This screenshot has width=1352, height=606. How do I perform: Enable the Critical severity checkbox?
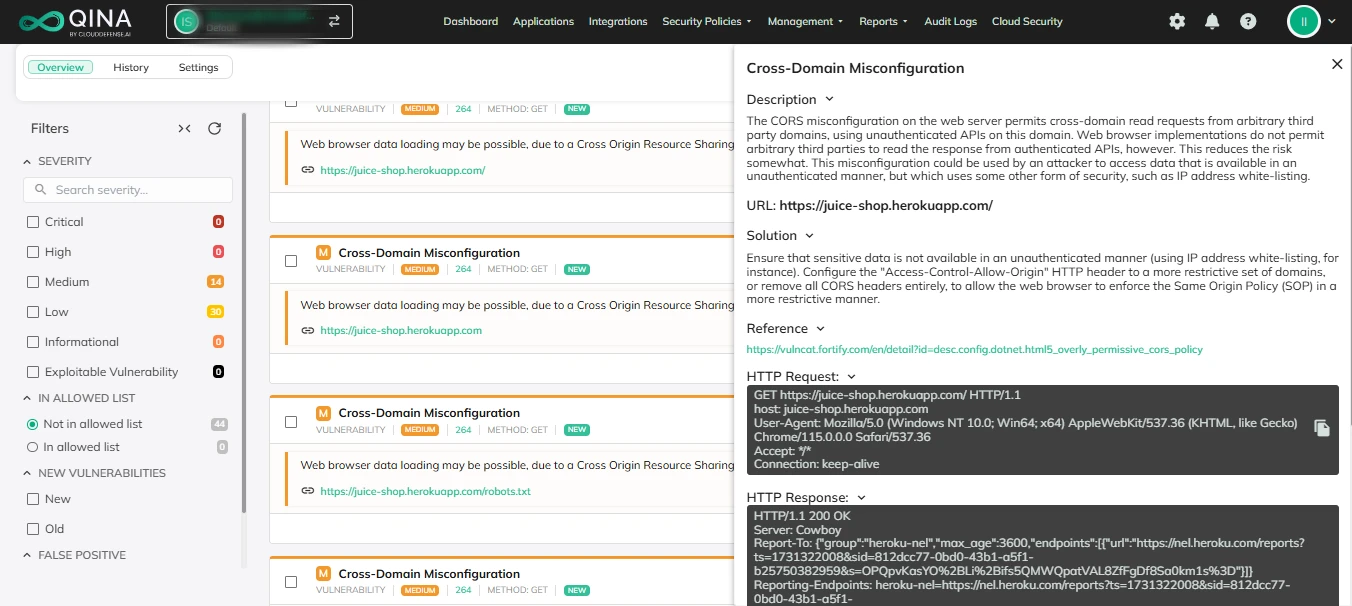coord(34,222)
